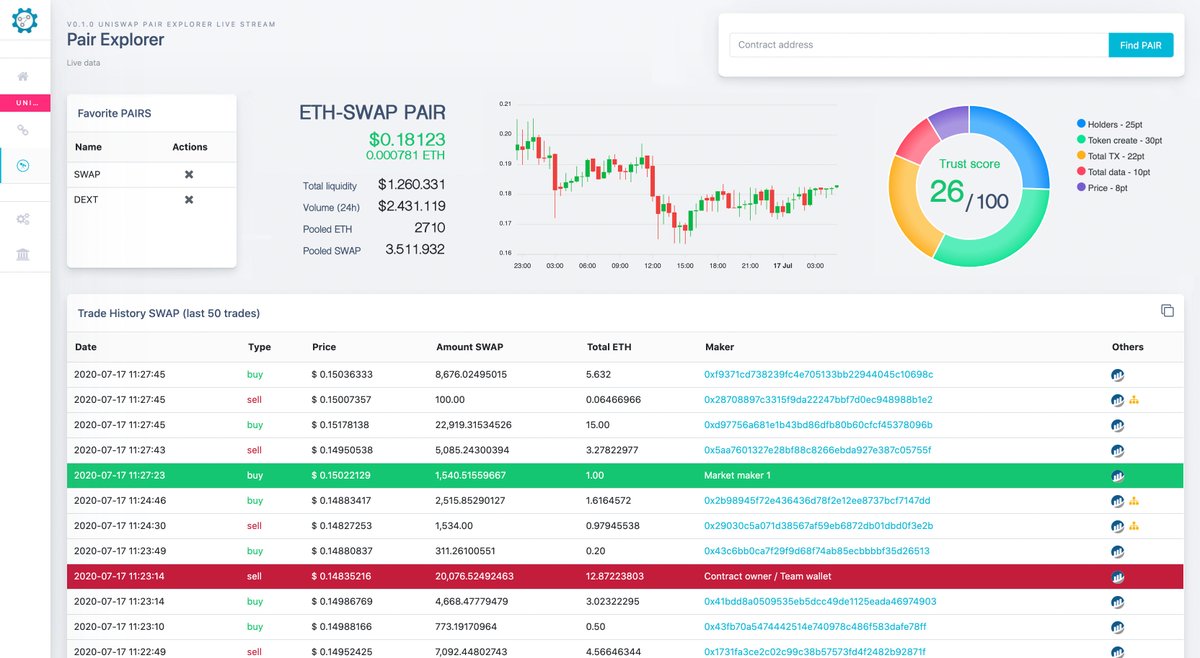
Task: Click yellow group icon on 2,515.85290127 row
Action: (x=1134, y=501)
